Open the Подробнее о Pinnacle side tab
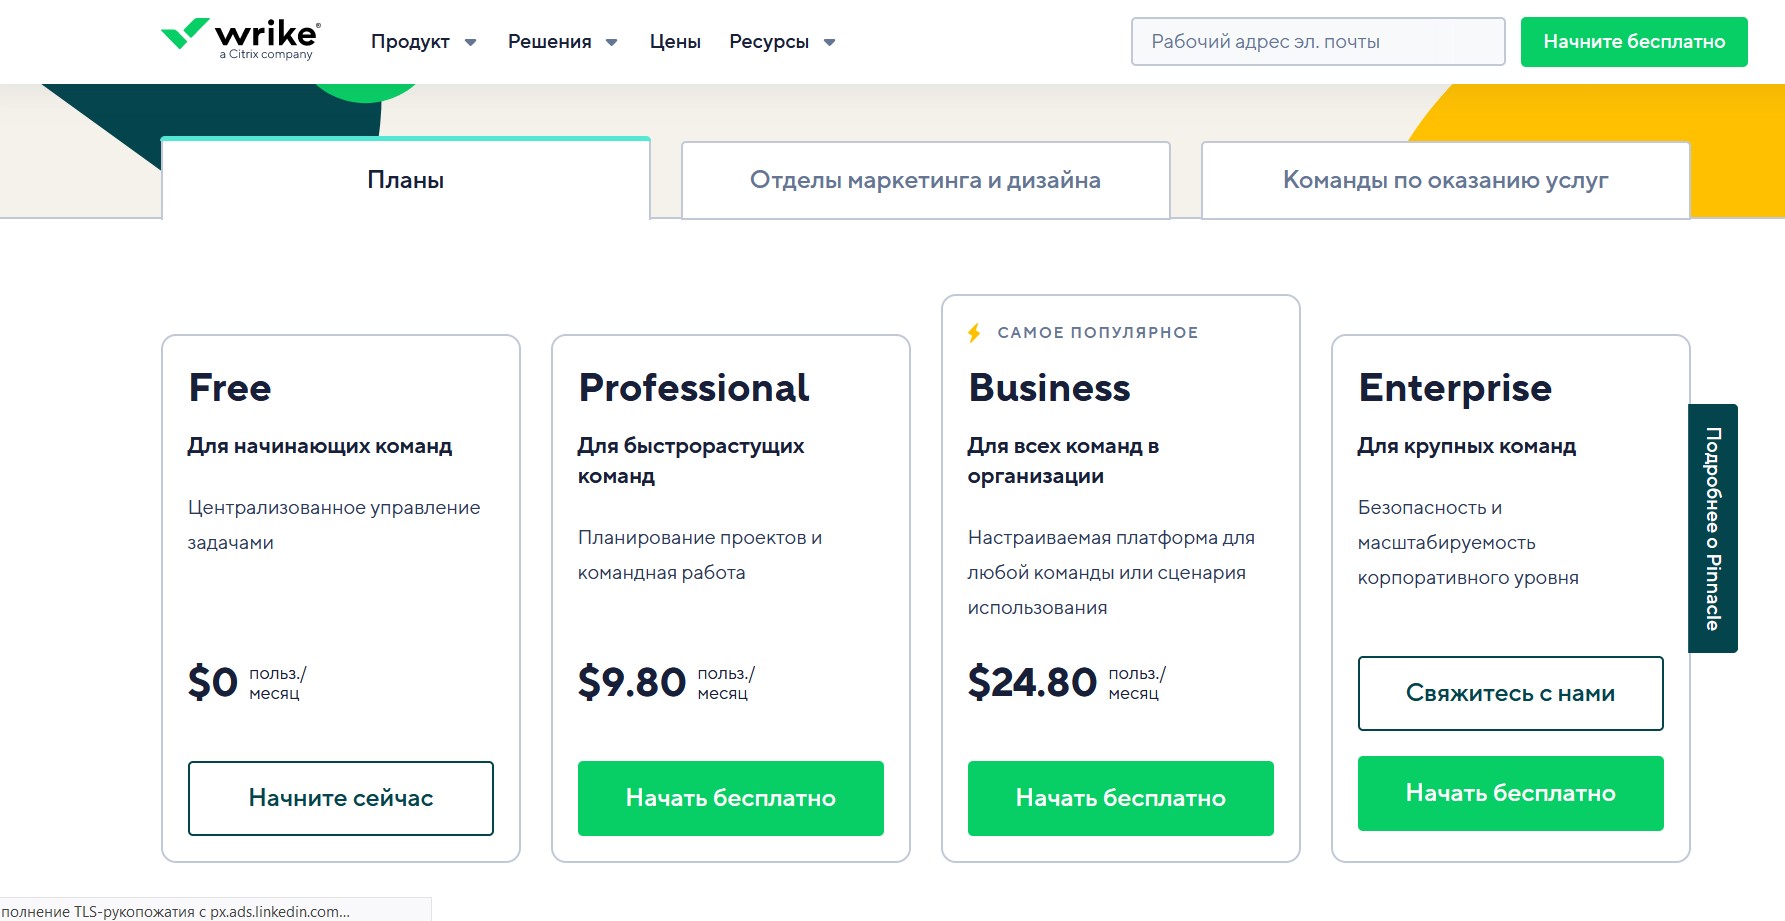The width and height of the screenshot is (1785, 921). pos(1712,528)
